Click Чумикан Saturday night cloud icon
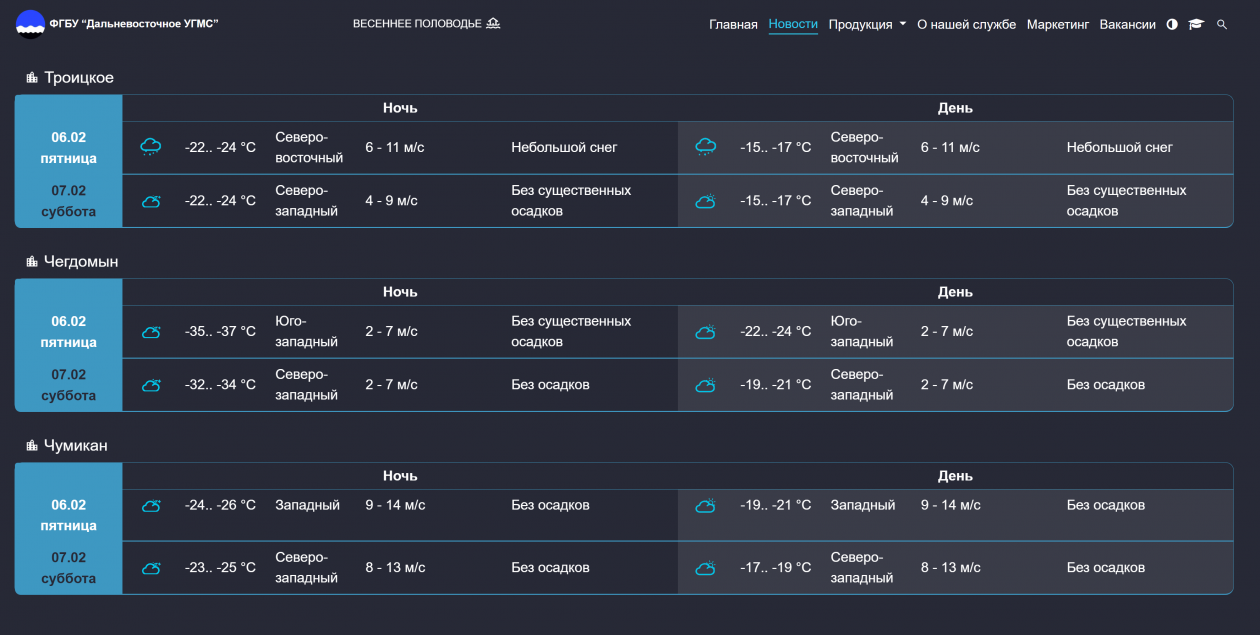The height and width of the screenshot is (635, 1260). [x=151, y=568]
